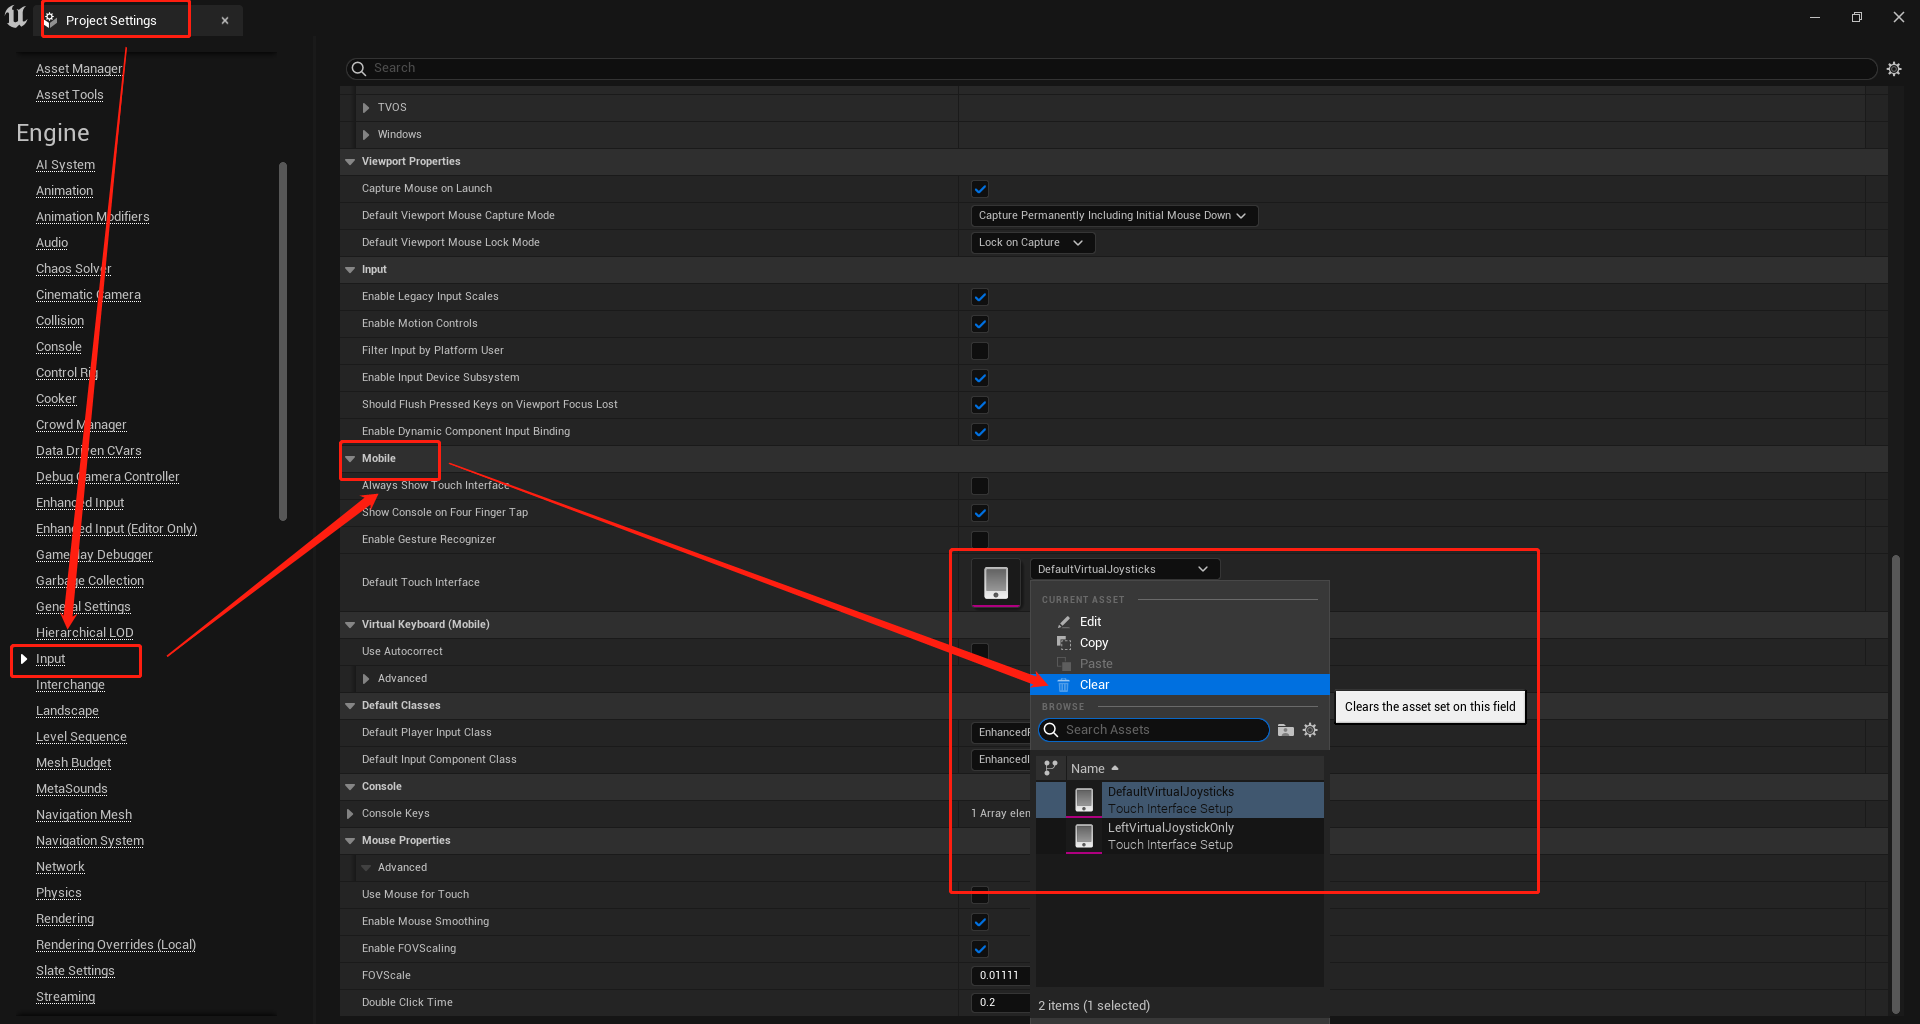Click the settings Search field
This screenshot has height=1024, width=1920.
coord(1111,68)
